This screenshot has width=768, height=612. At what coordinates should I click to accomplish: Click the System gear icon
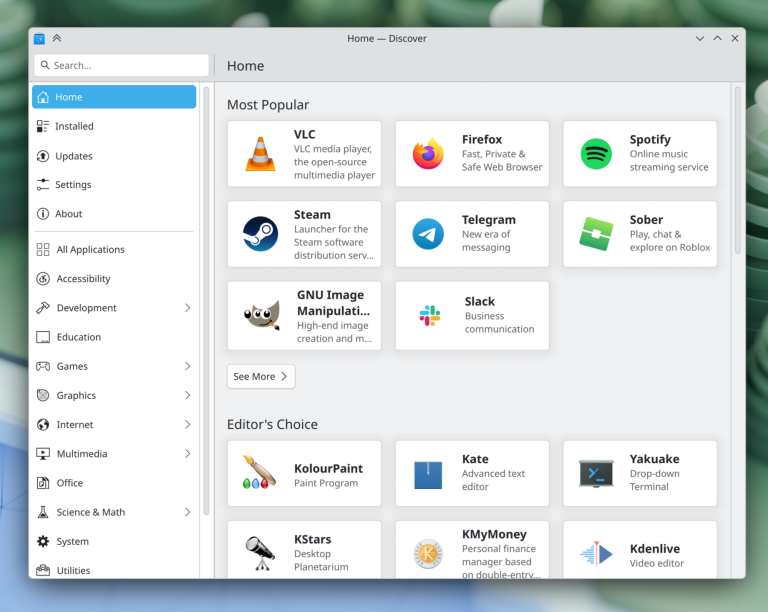click(43, 541)
